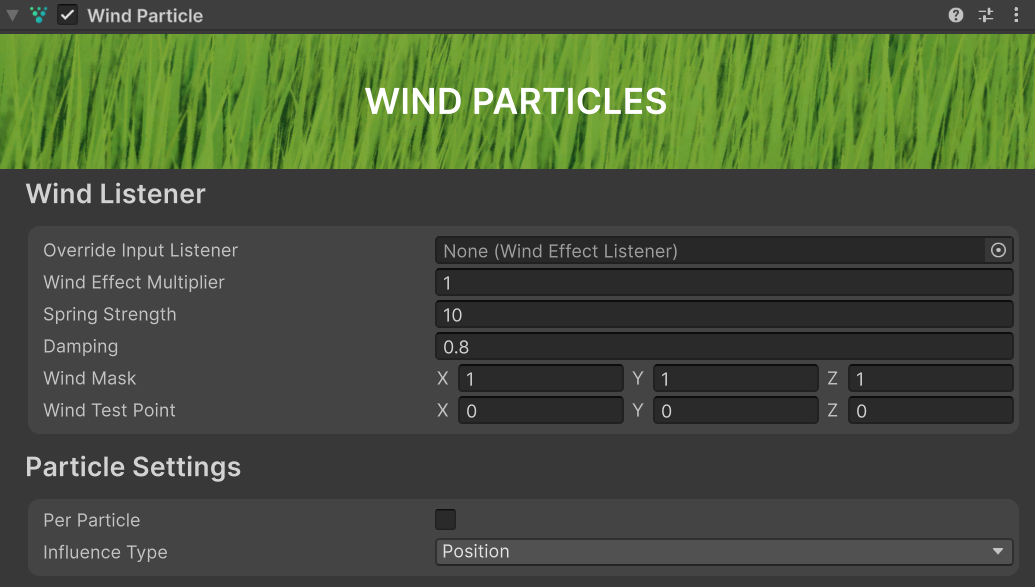The width and height of the screenshot is (1035, 587).
Task: Open object picker for Override Input Listener
Action: [x=998, y=251]
